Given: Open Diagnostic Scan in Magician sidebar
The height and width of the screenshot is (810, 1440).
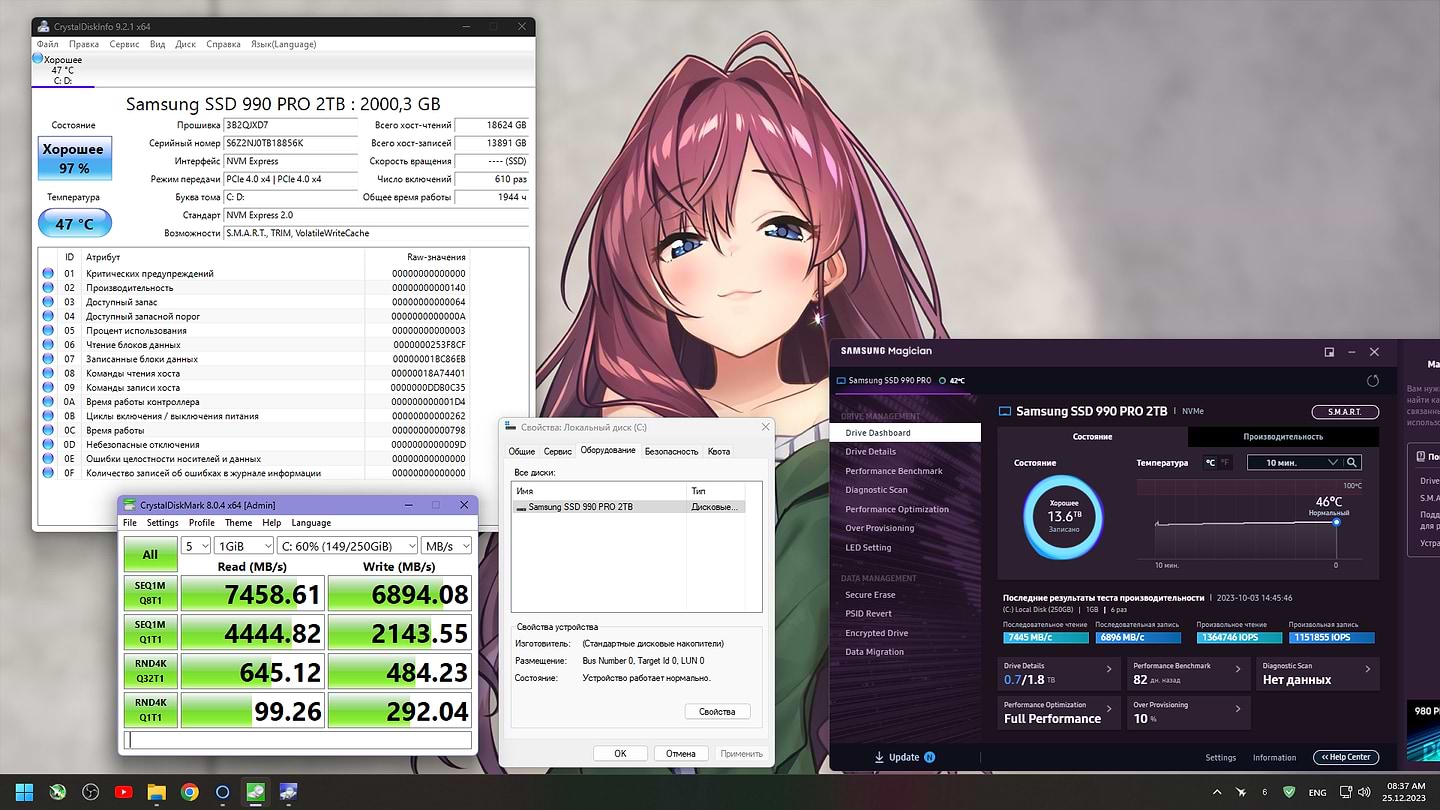Looking at the screenshot, I should [x=876, y=490].
